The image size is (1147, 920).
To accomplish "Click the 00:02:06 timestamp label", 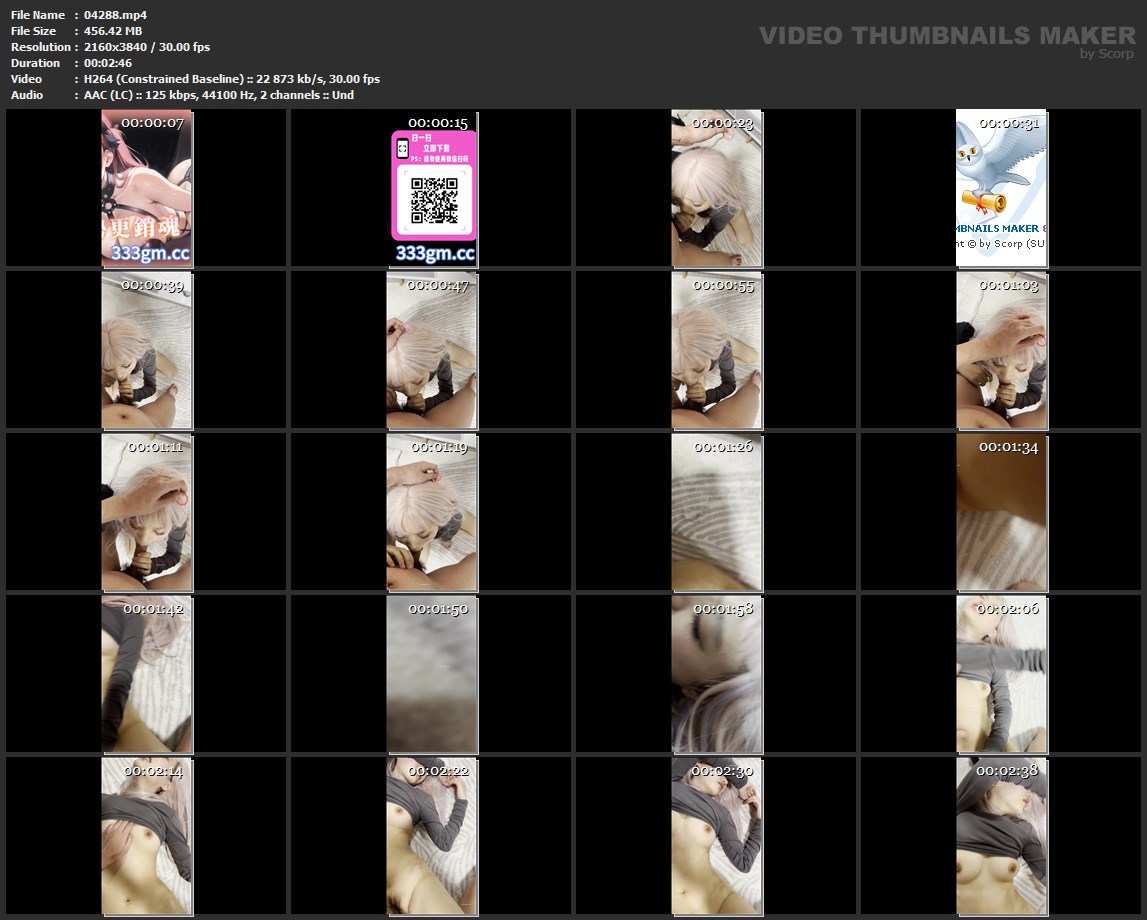I will 1007,609.
